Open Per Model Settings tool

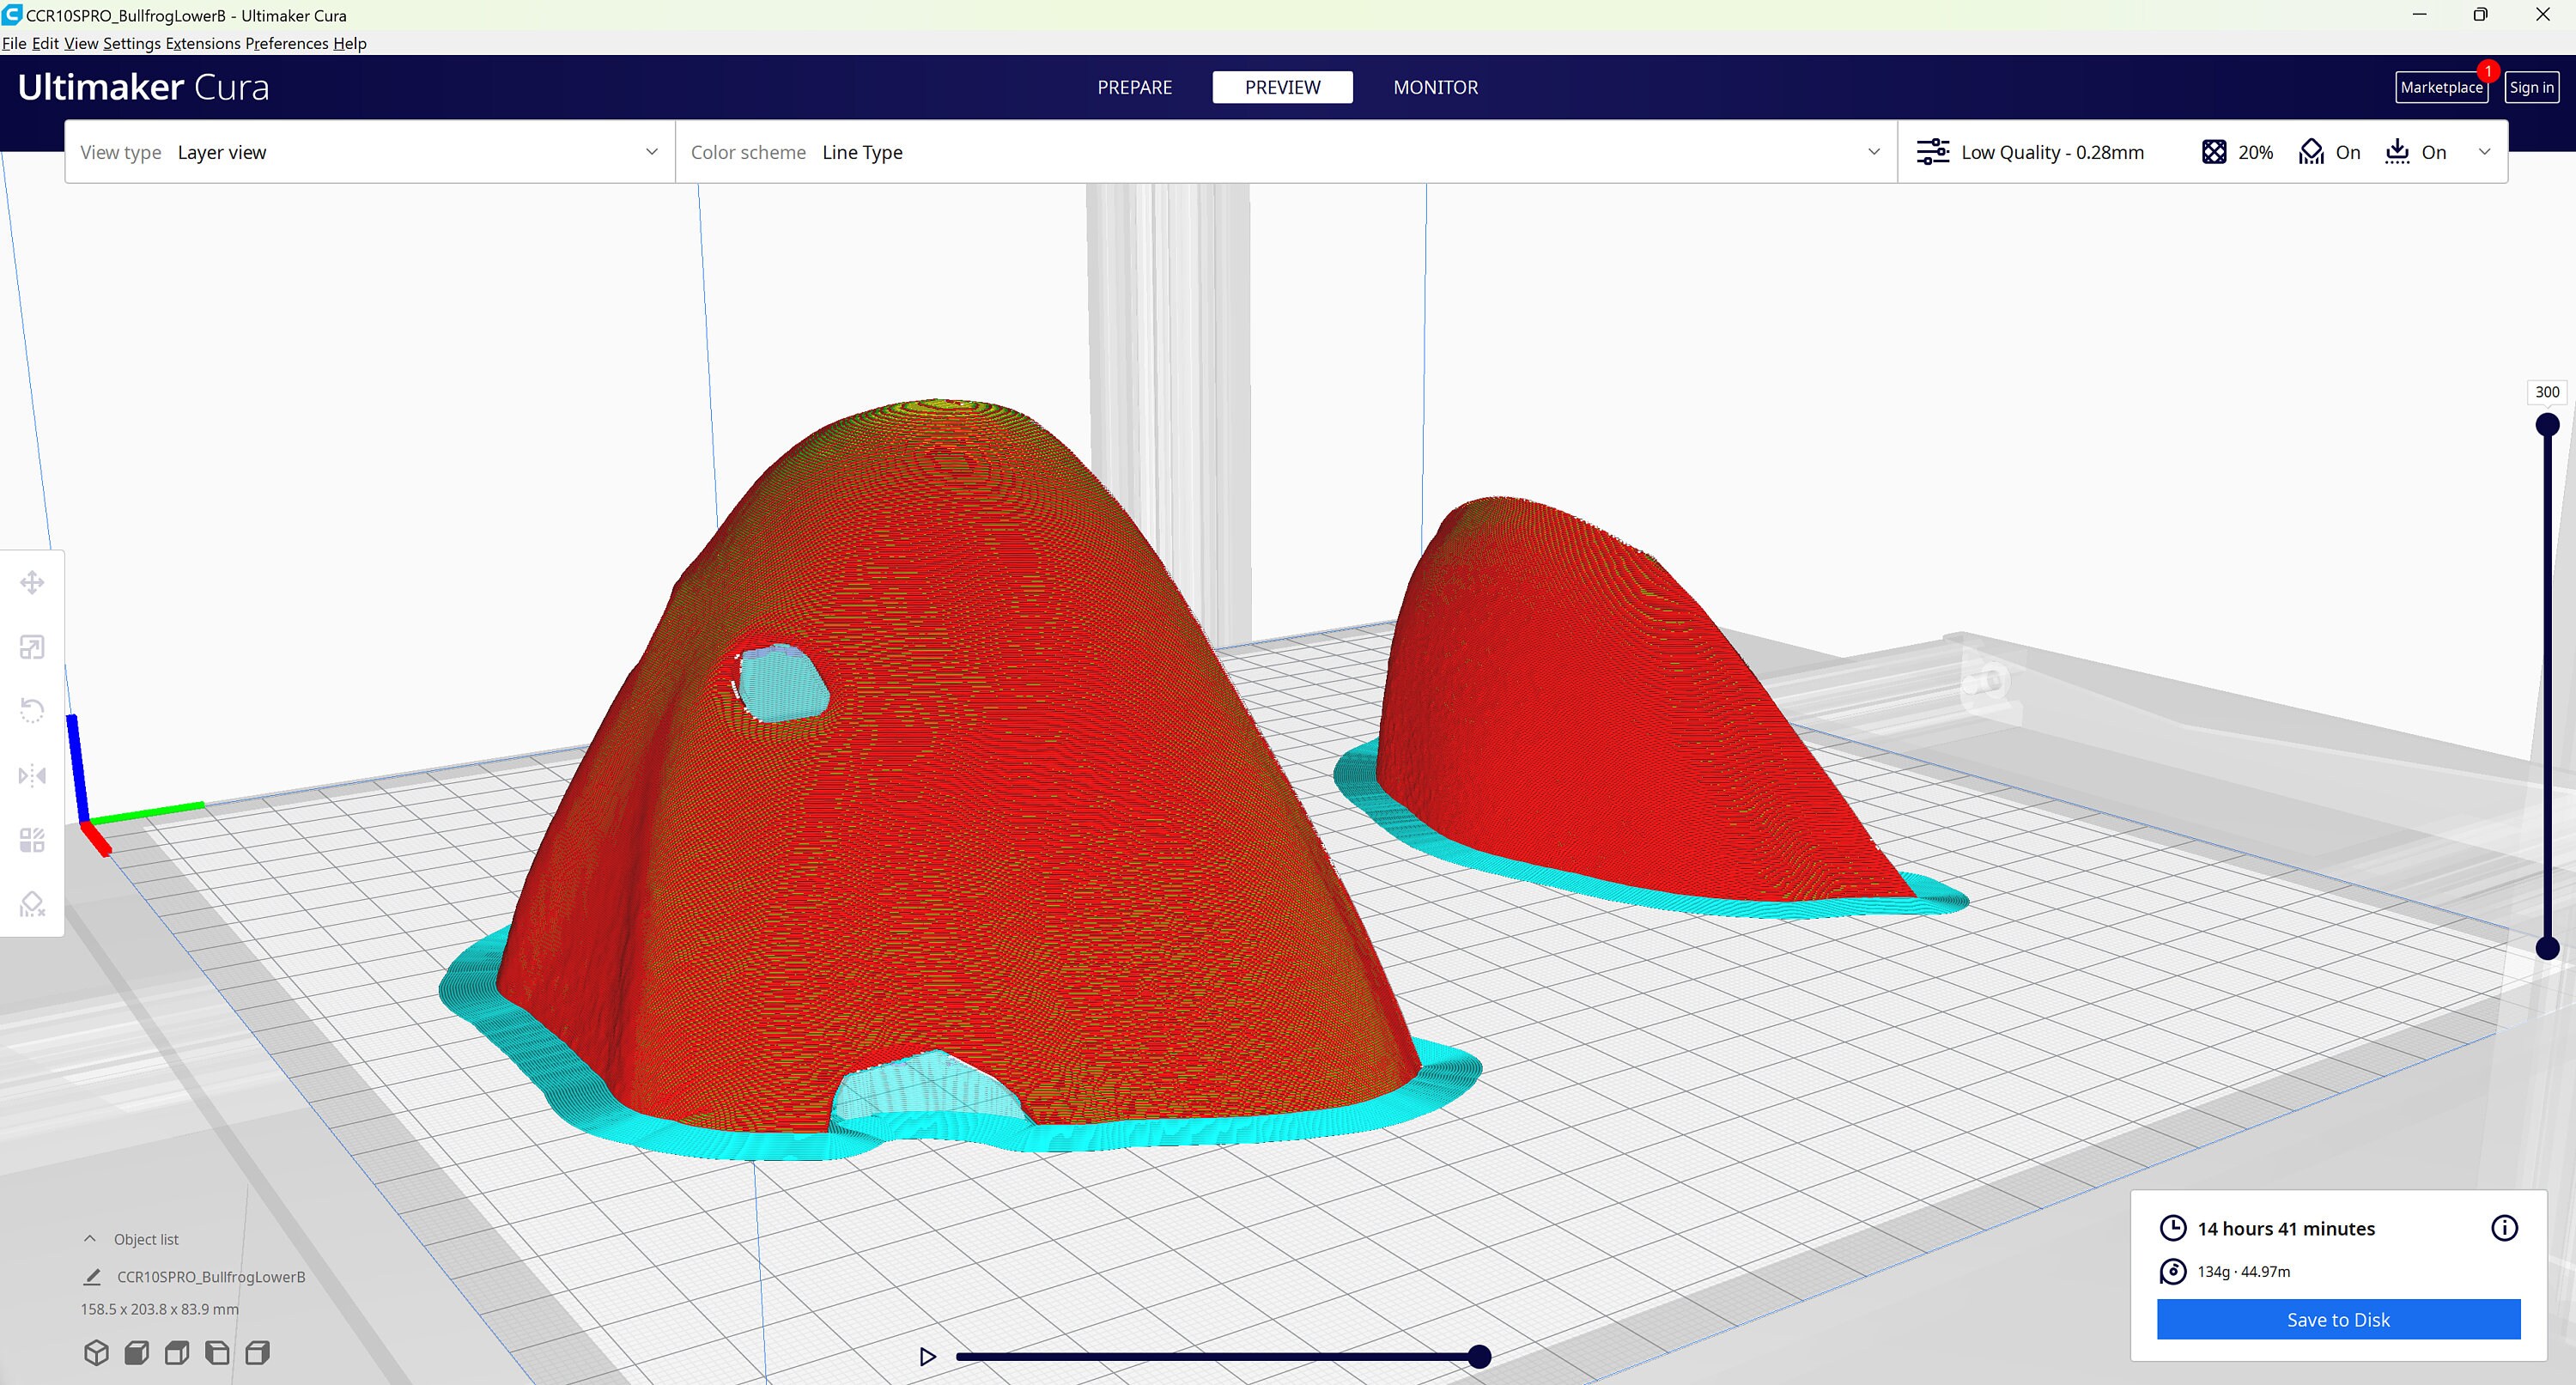32,840
